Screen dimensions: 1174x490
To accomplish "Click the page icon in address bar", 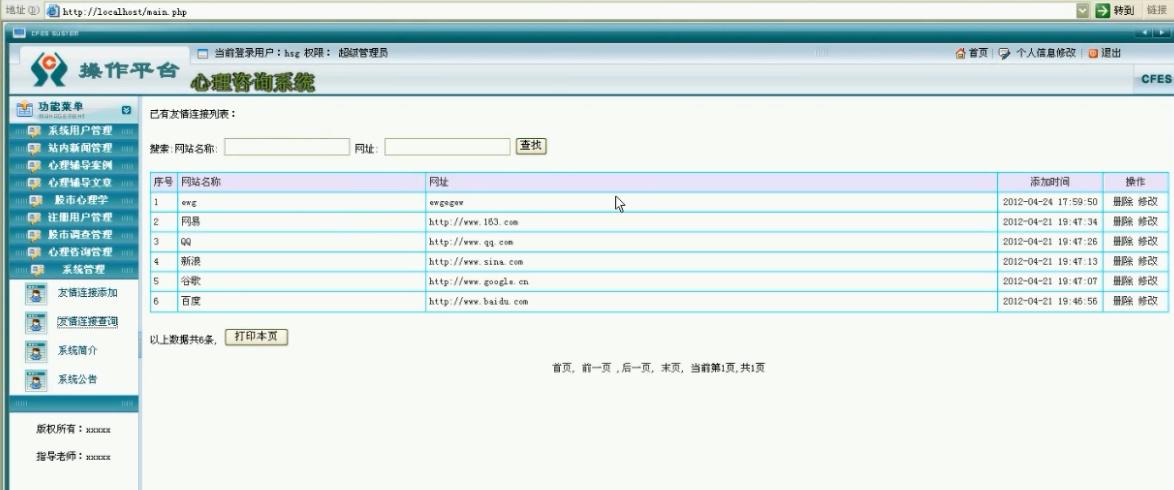I will 52,11.
